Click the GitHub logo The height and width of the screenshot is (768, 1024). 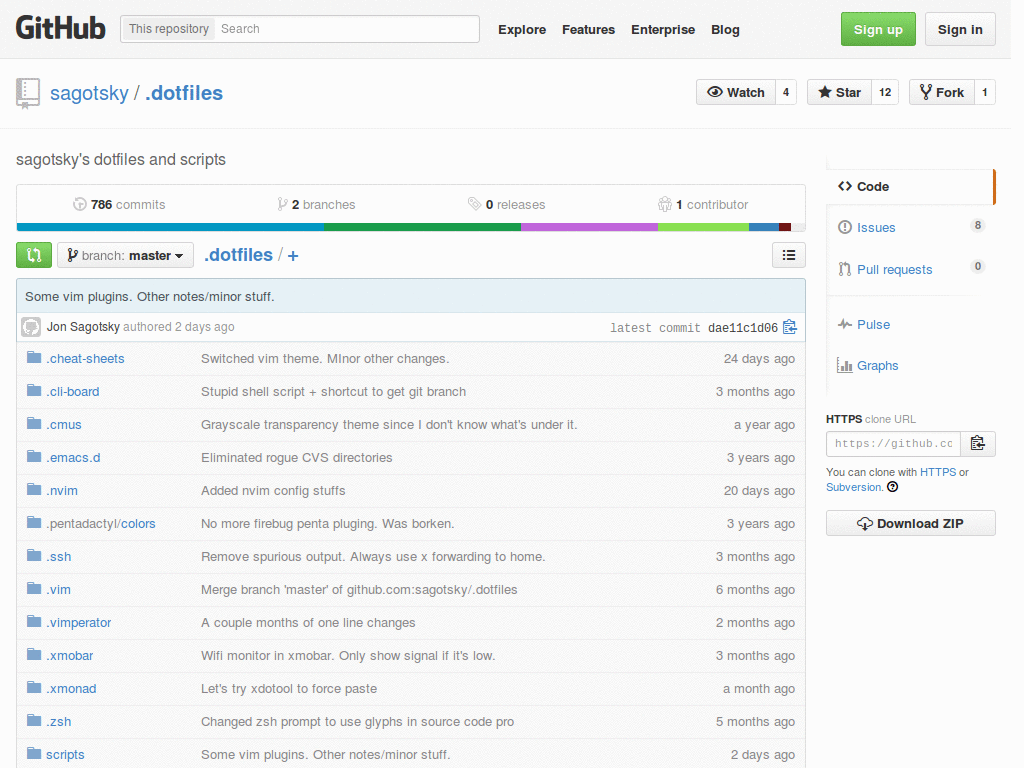coord(61,28)
